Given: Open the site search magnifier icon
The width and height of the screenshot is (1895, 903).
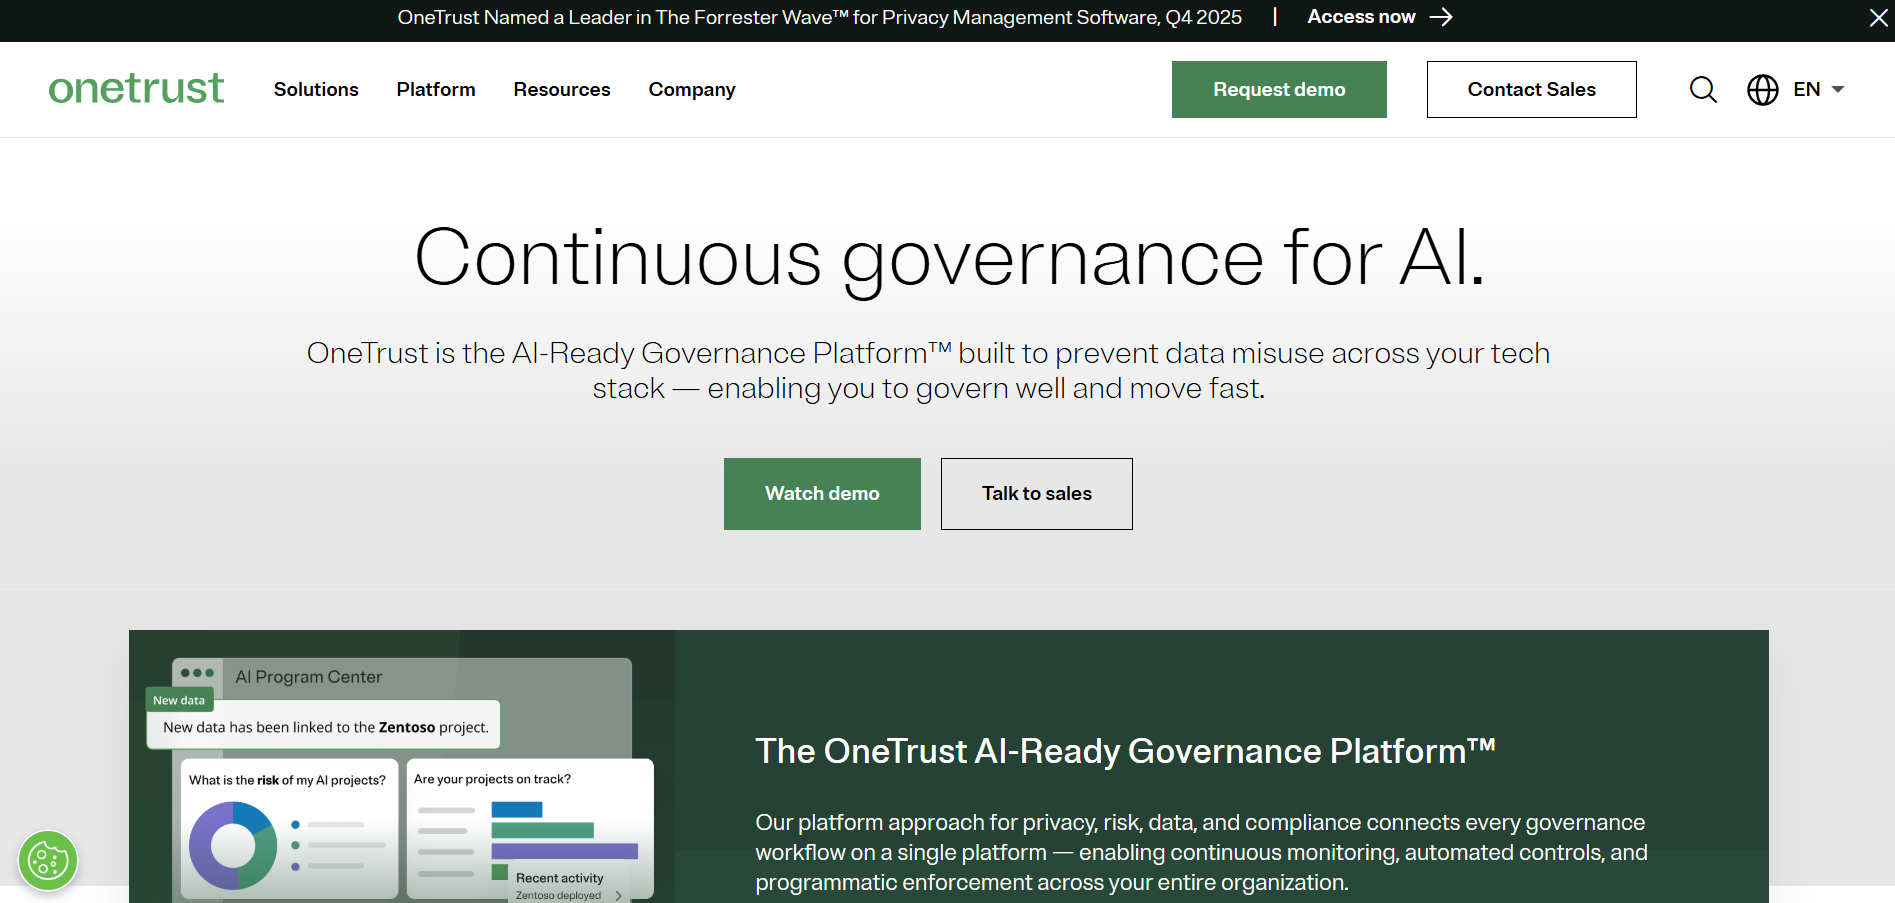Looking at the screenshot, I should [x=1703, y=90].
